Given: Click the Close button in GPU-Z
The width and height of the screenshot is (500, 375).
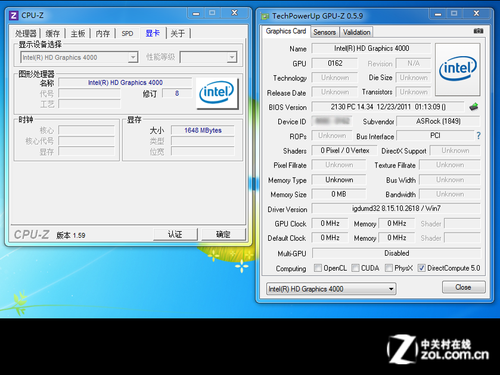Looking at the screenshot, I should click(x=463, y=287).
